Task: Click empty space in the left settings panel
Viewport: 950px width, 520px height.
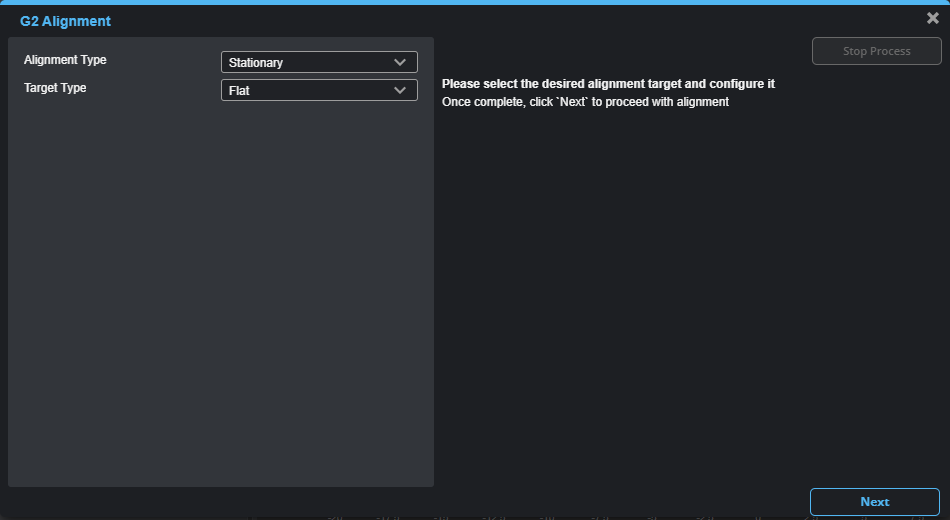Action: click(x=220, y=300)
